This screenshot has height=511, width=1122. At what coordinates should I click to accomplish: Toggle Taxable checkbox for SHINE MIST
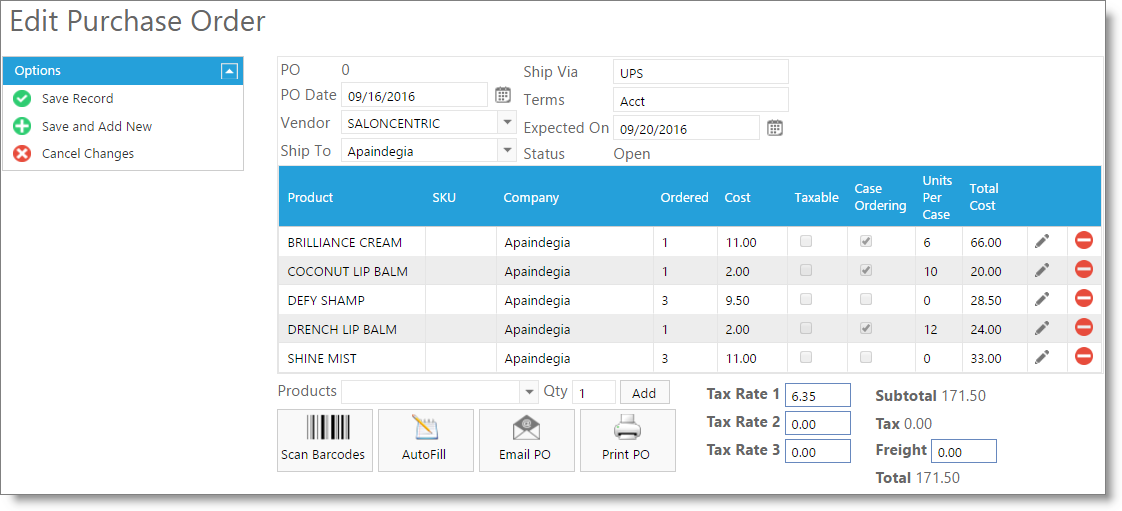point(806,356)
